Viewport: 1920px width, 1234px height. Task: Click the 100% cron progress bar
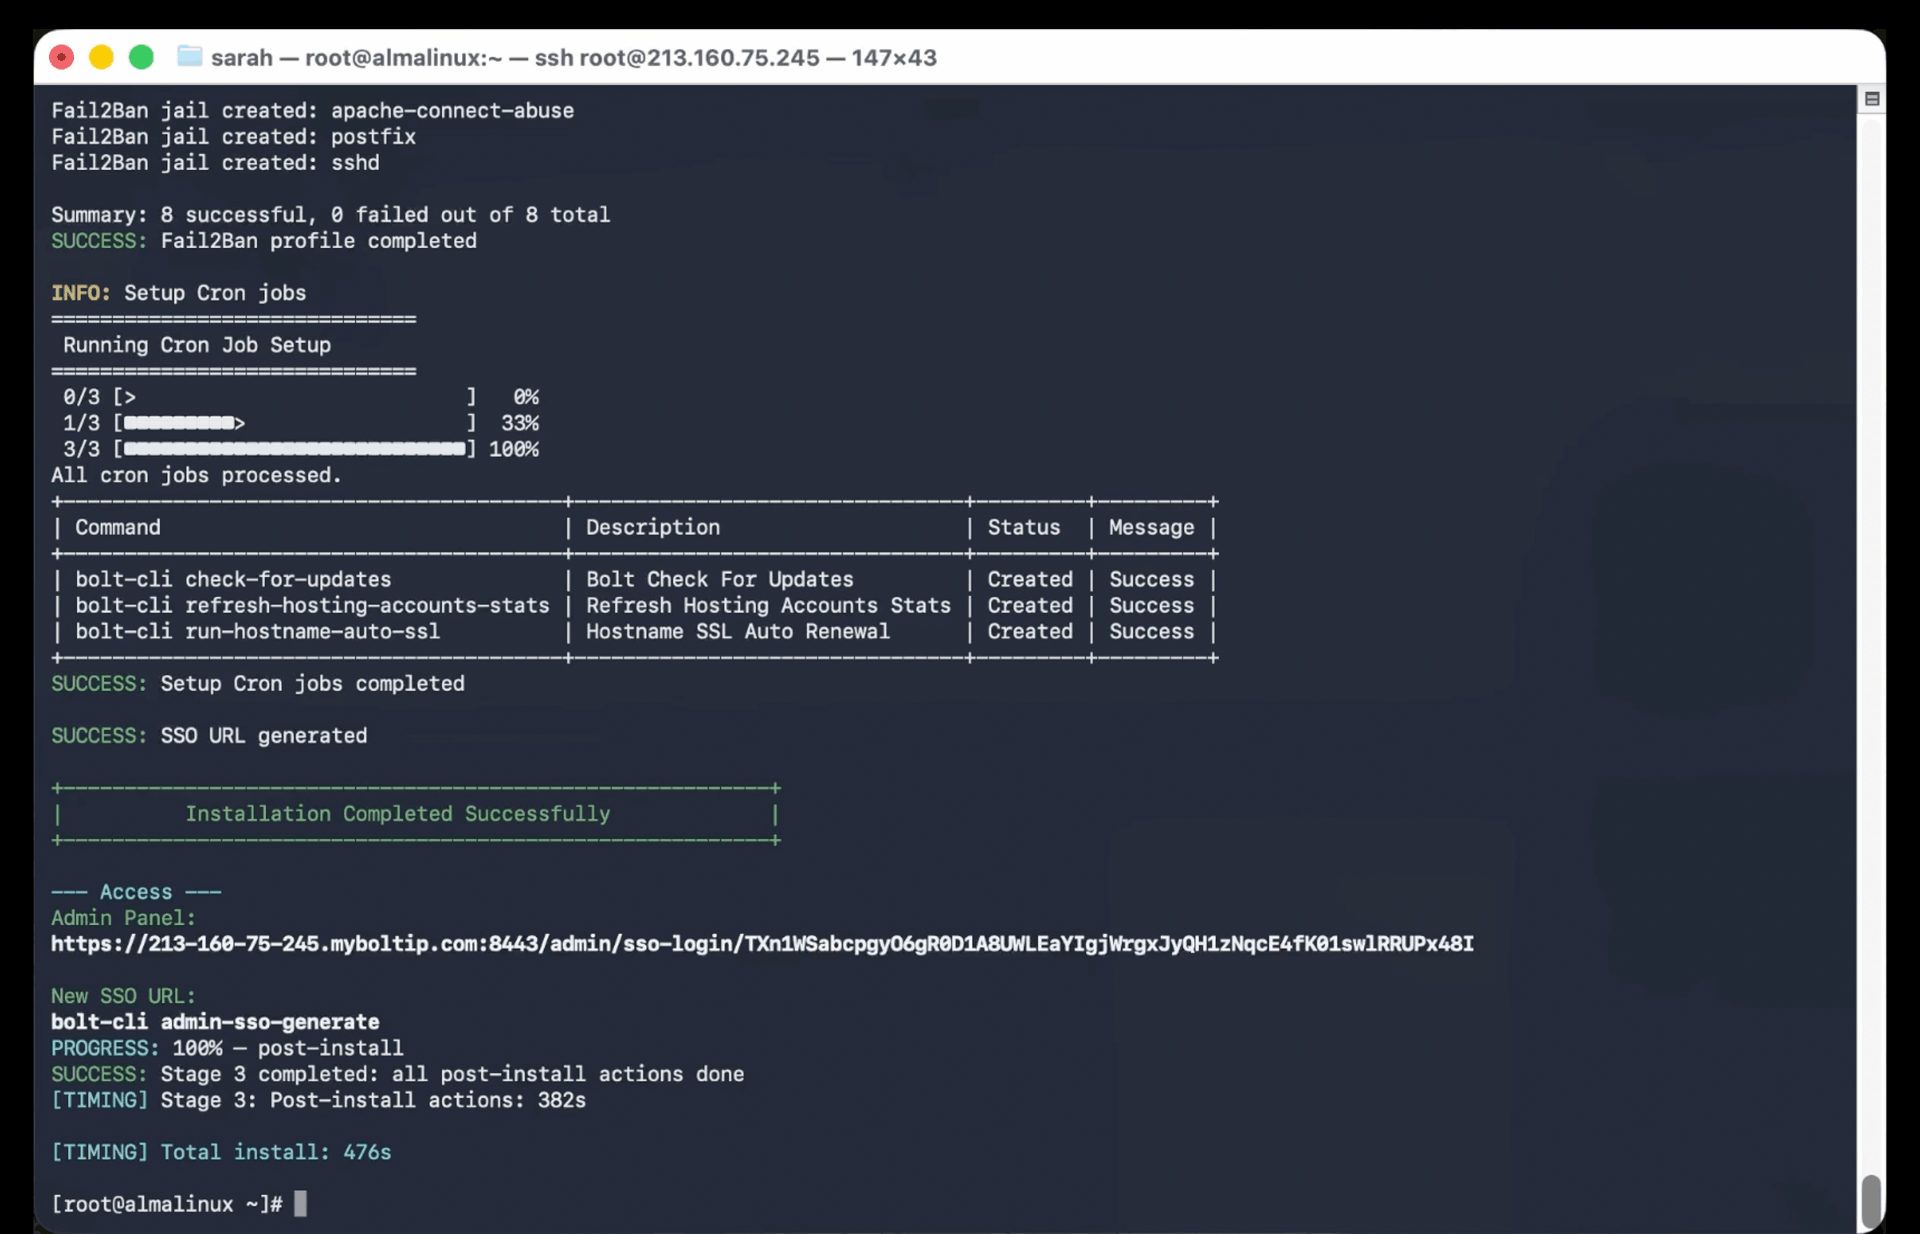coord(295,449)
